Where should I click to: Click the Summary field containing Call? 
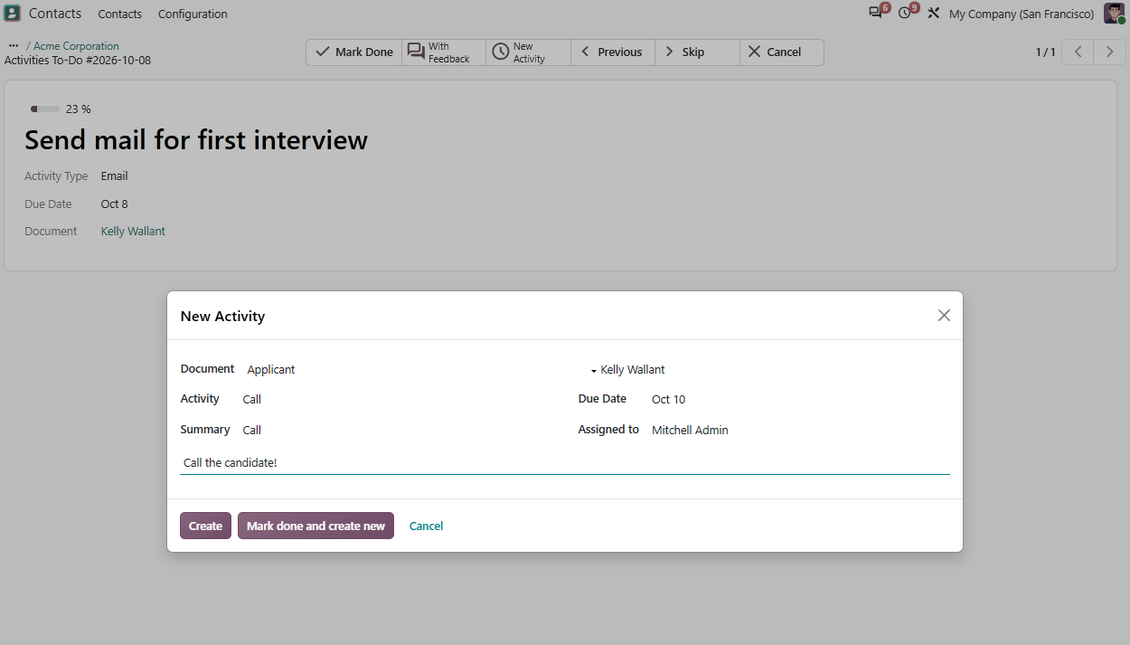click(395, 430)
